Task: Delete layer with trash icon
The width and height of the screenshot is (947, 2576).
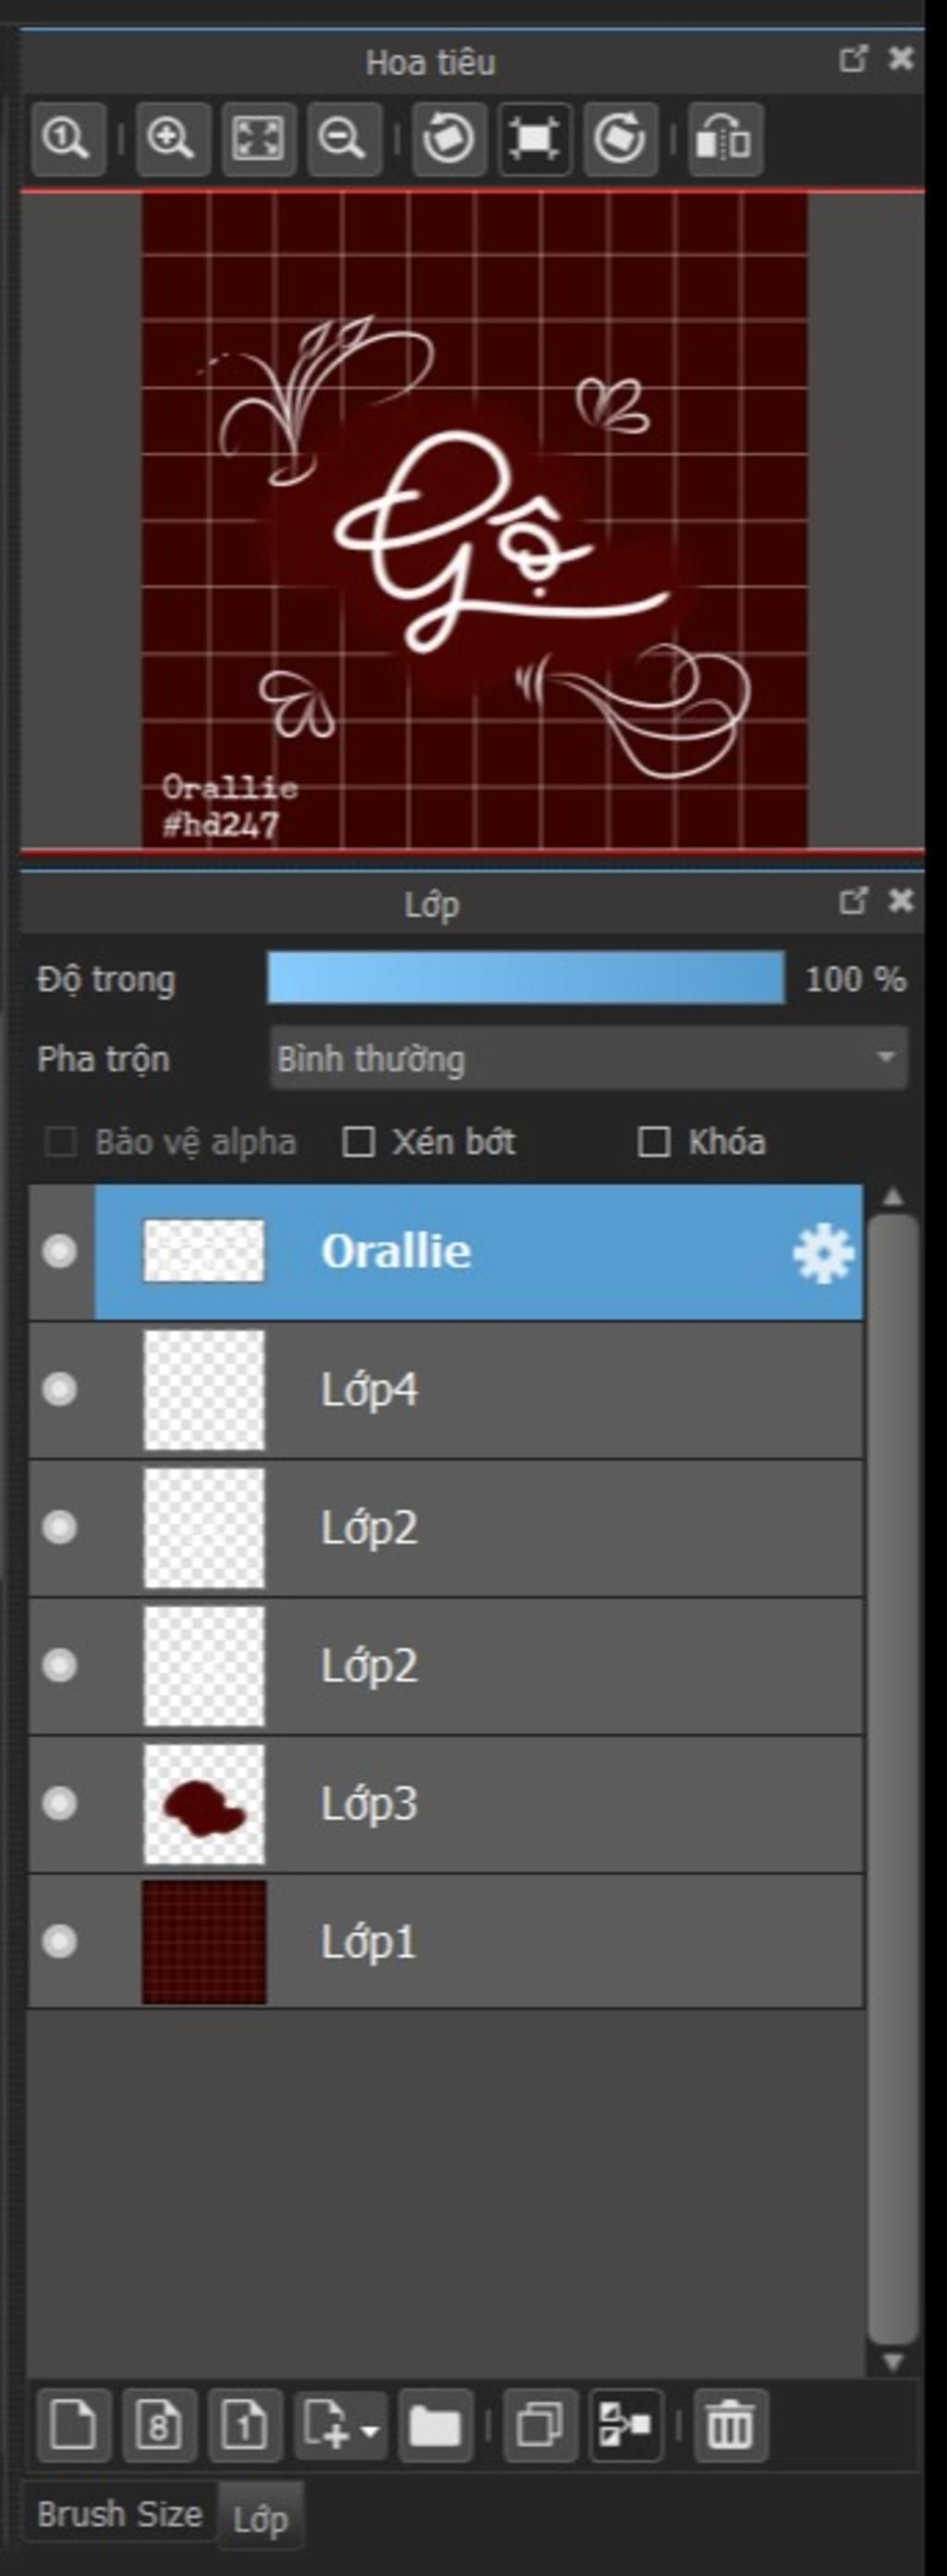Action: tap(730, 2425)
